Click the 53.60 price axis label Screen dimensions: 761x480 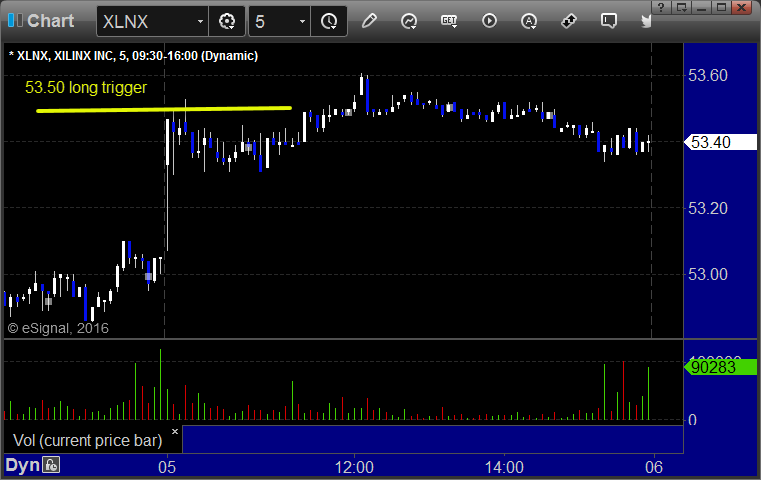click(708, 75)
